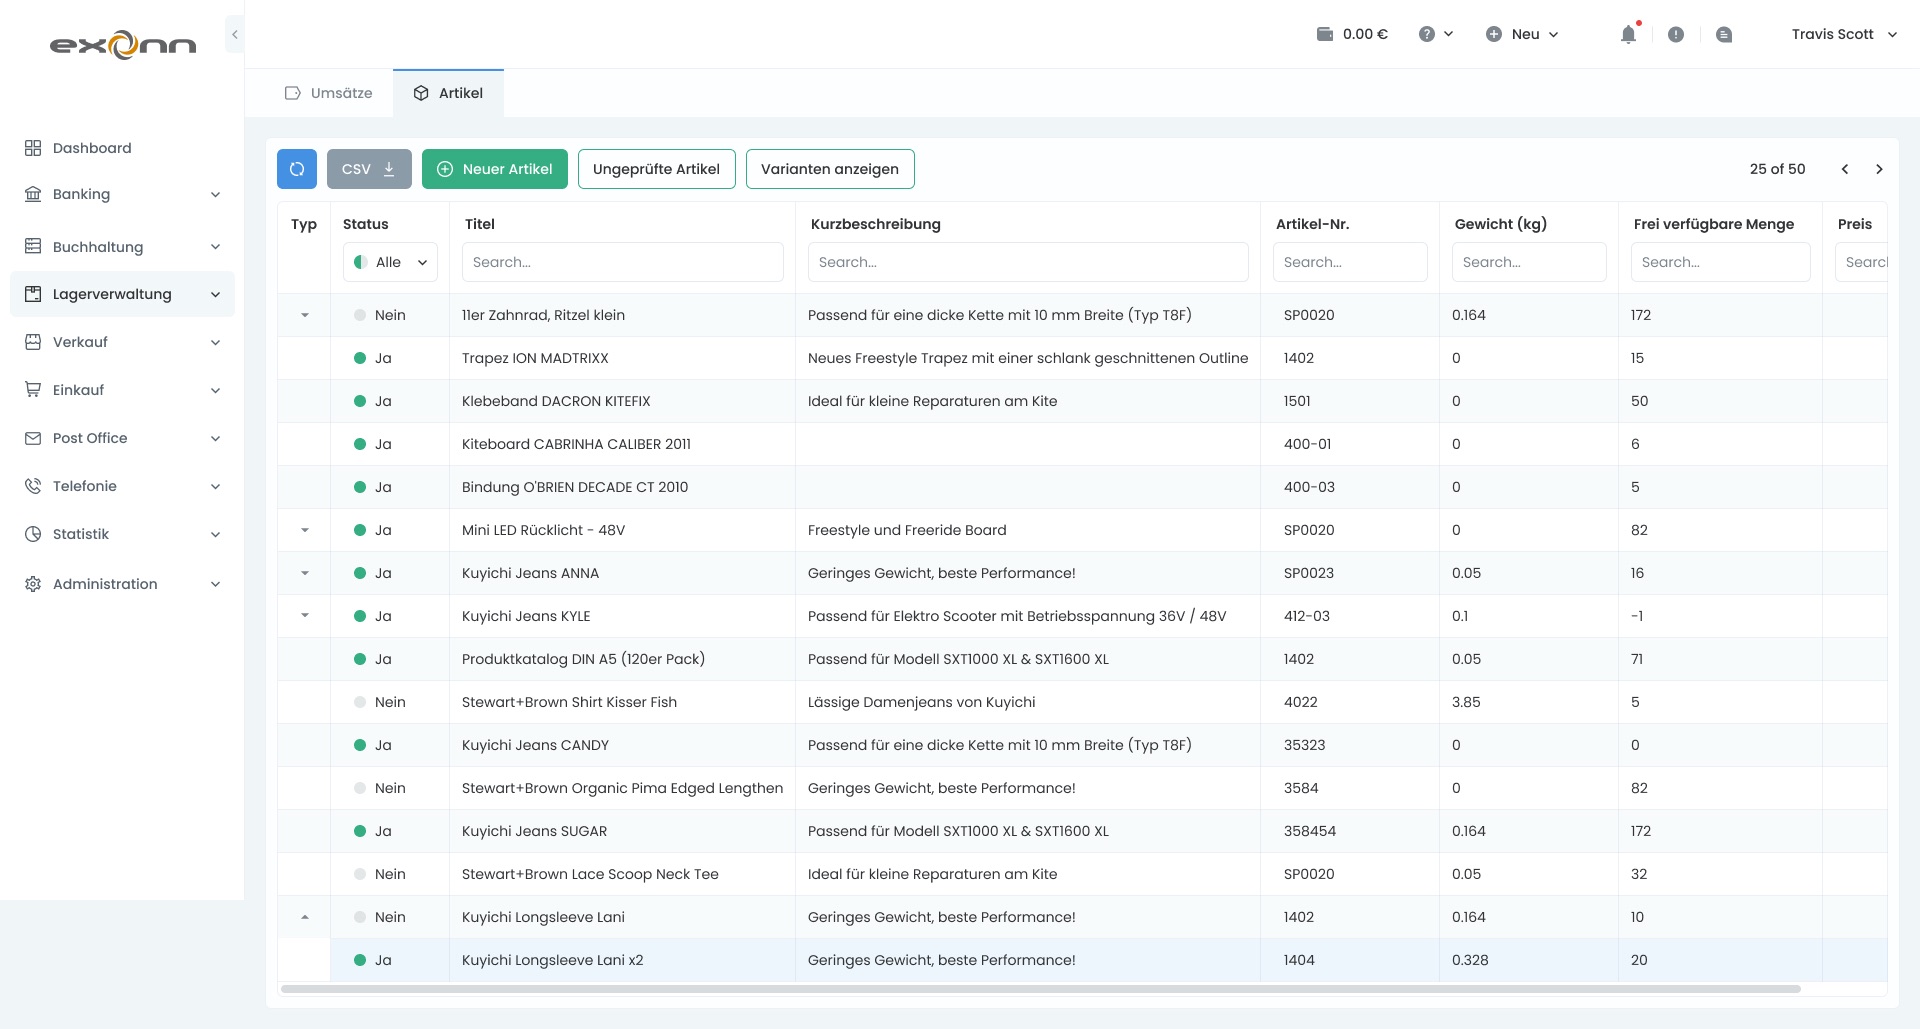Focus the Gewicht search field
This screenshot has width=1920, height=1029.
click(x=1529, y=262)
